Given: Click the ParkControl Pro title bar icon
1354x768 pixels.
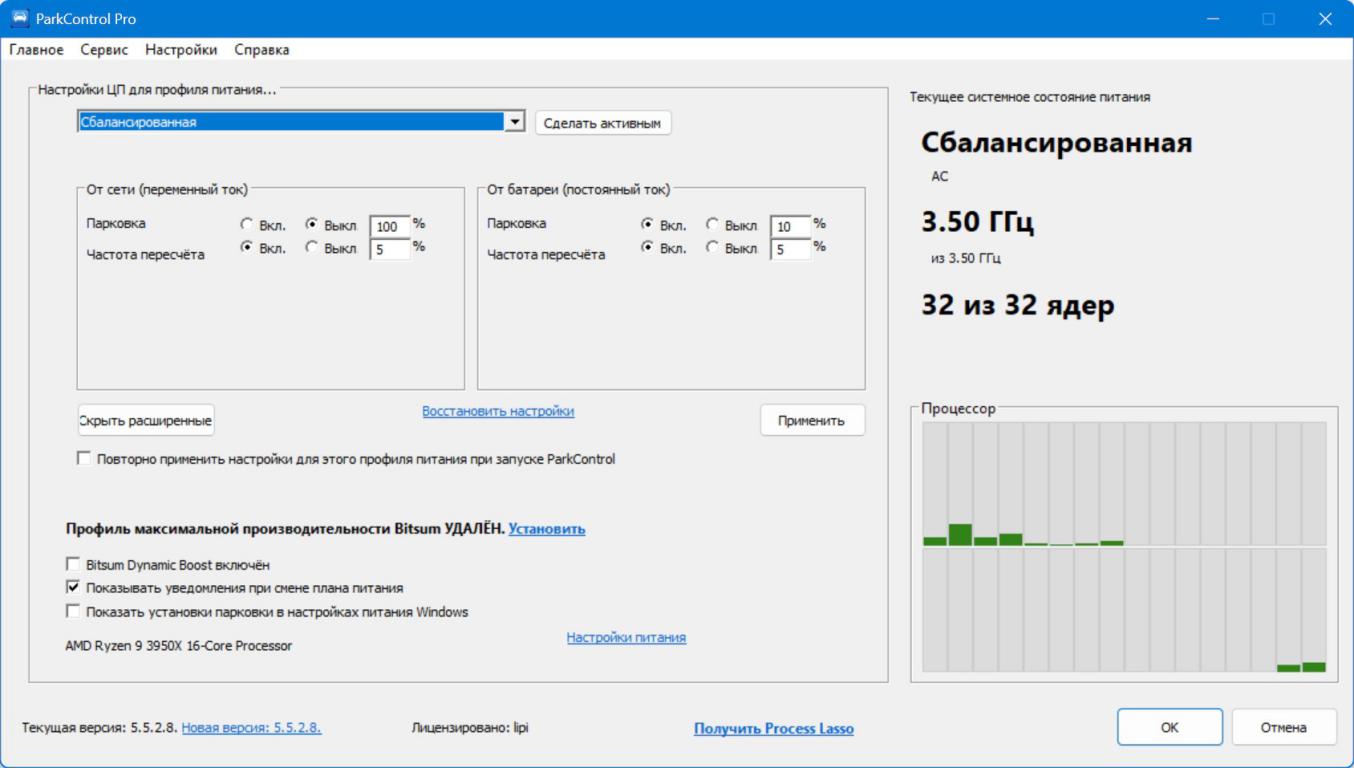Looking at the screenshot, I should (20, 19).
